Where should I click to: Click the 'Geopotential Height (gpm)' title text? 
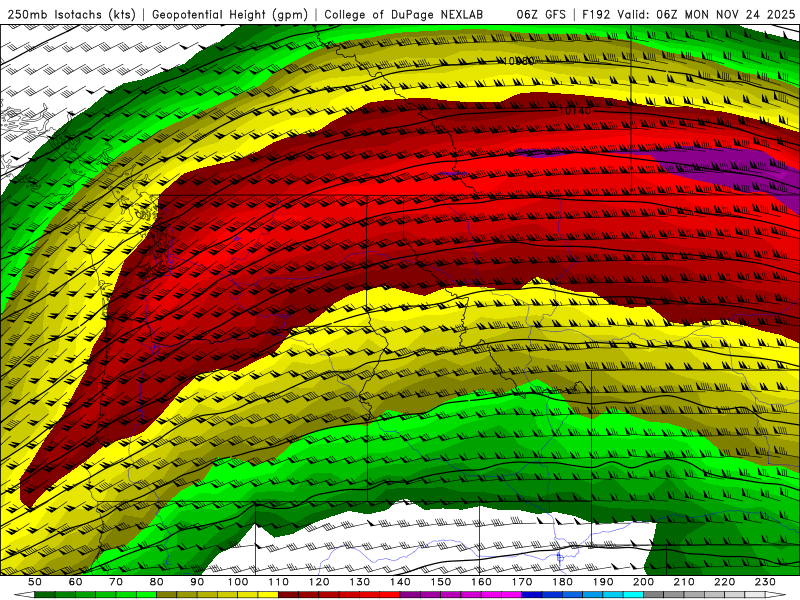tap(230, 15)
